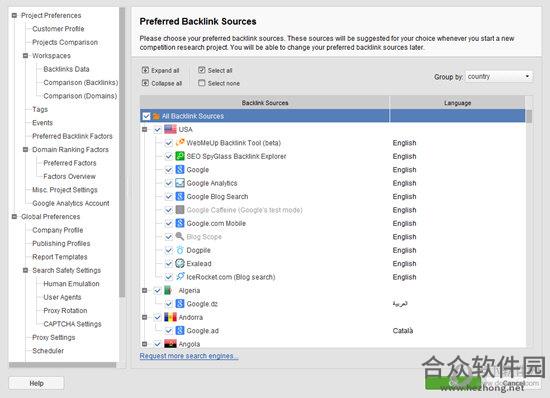The image size is (550, 398).
Task: Toggle the Algeria group checkbox
Action: point(157,290)
